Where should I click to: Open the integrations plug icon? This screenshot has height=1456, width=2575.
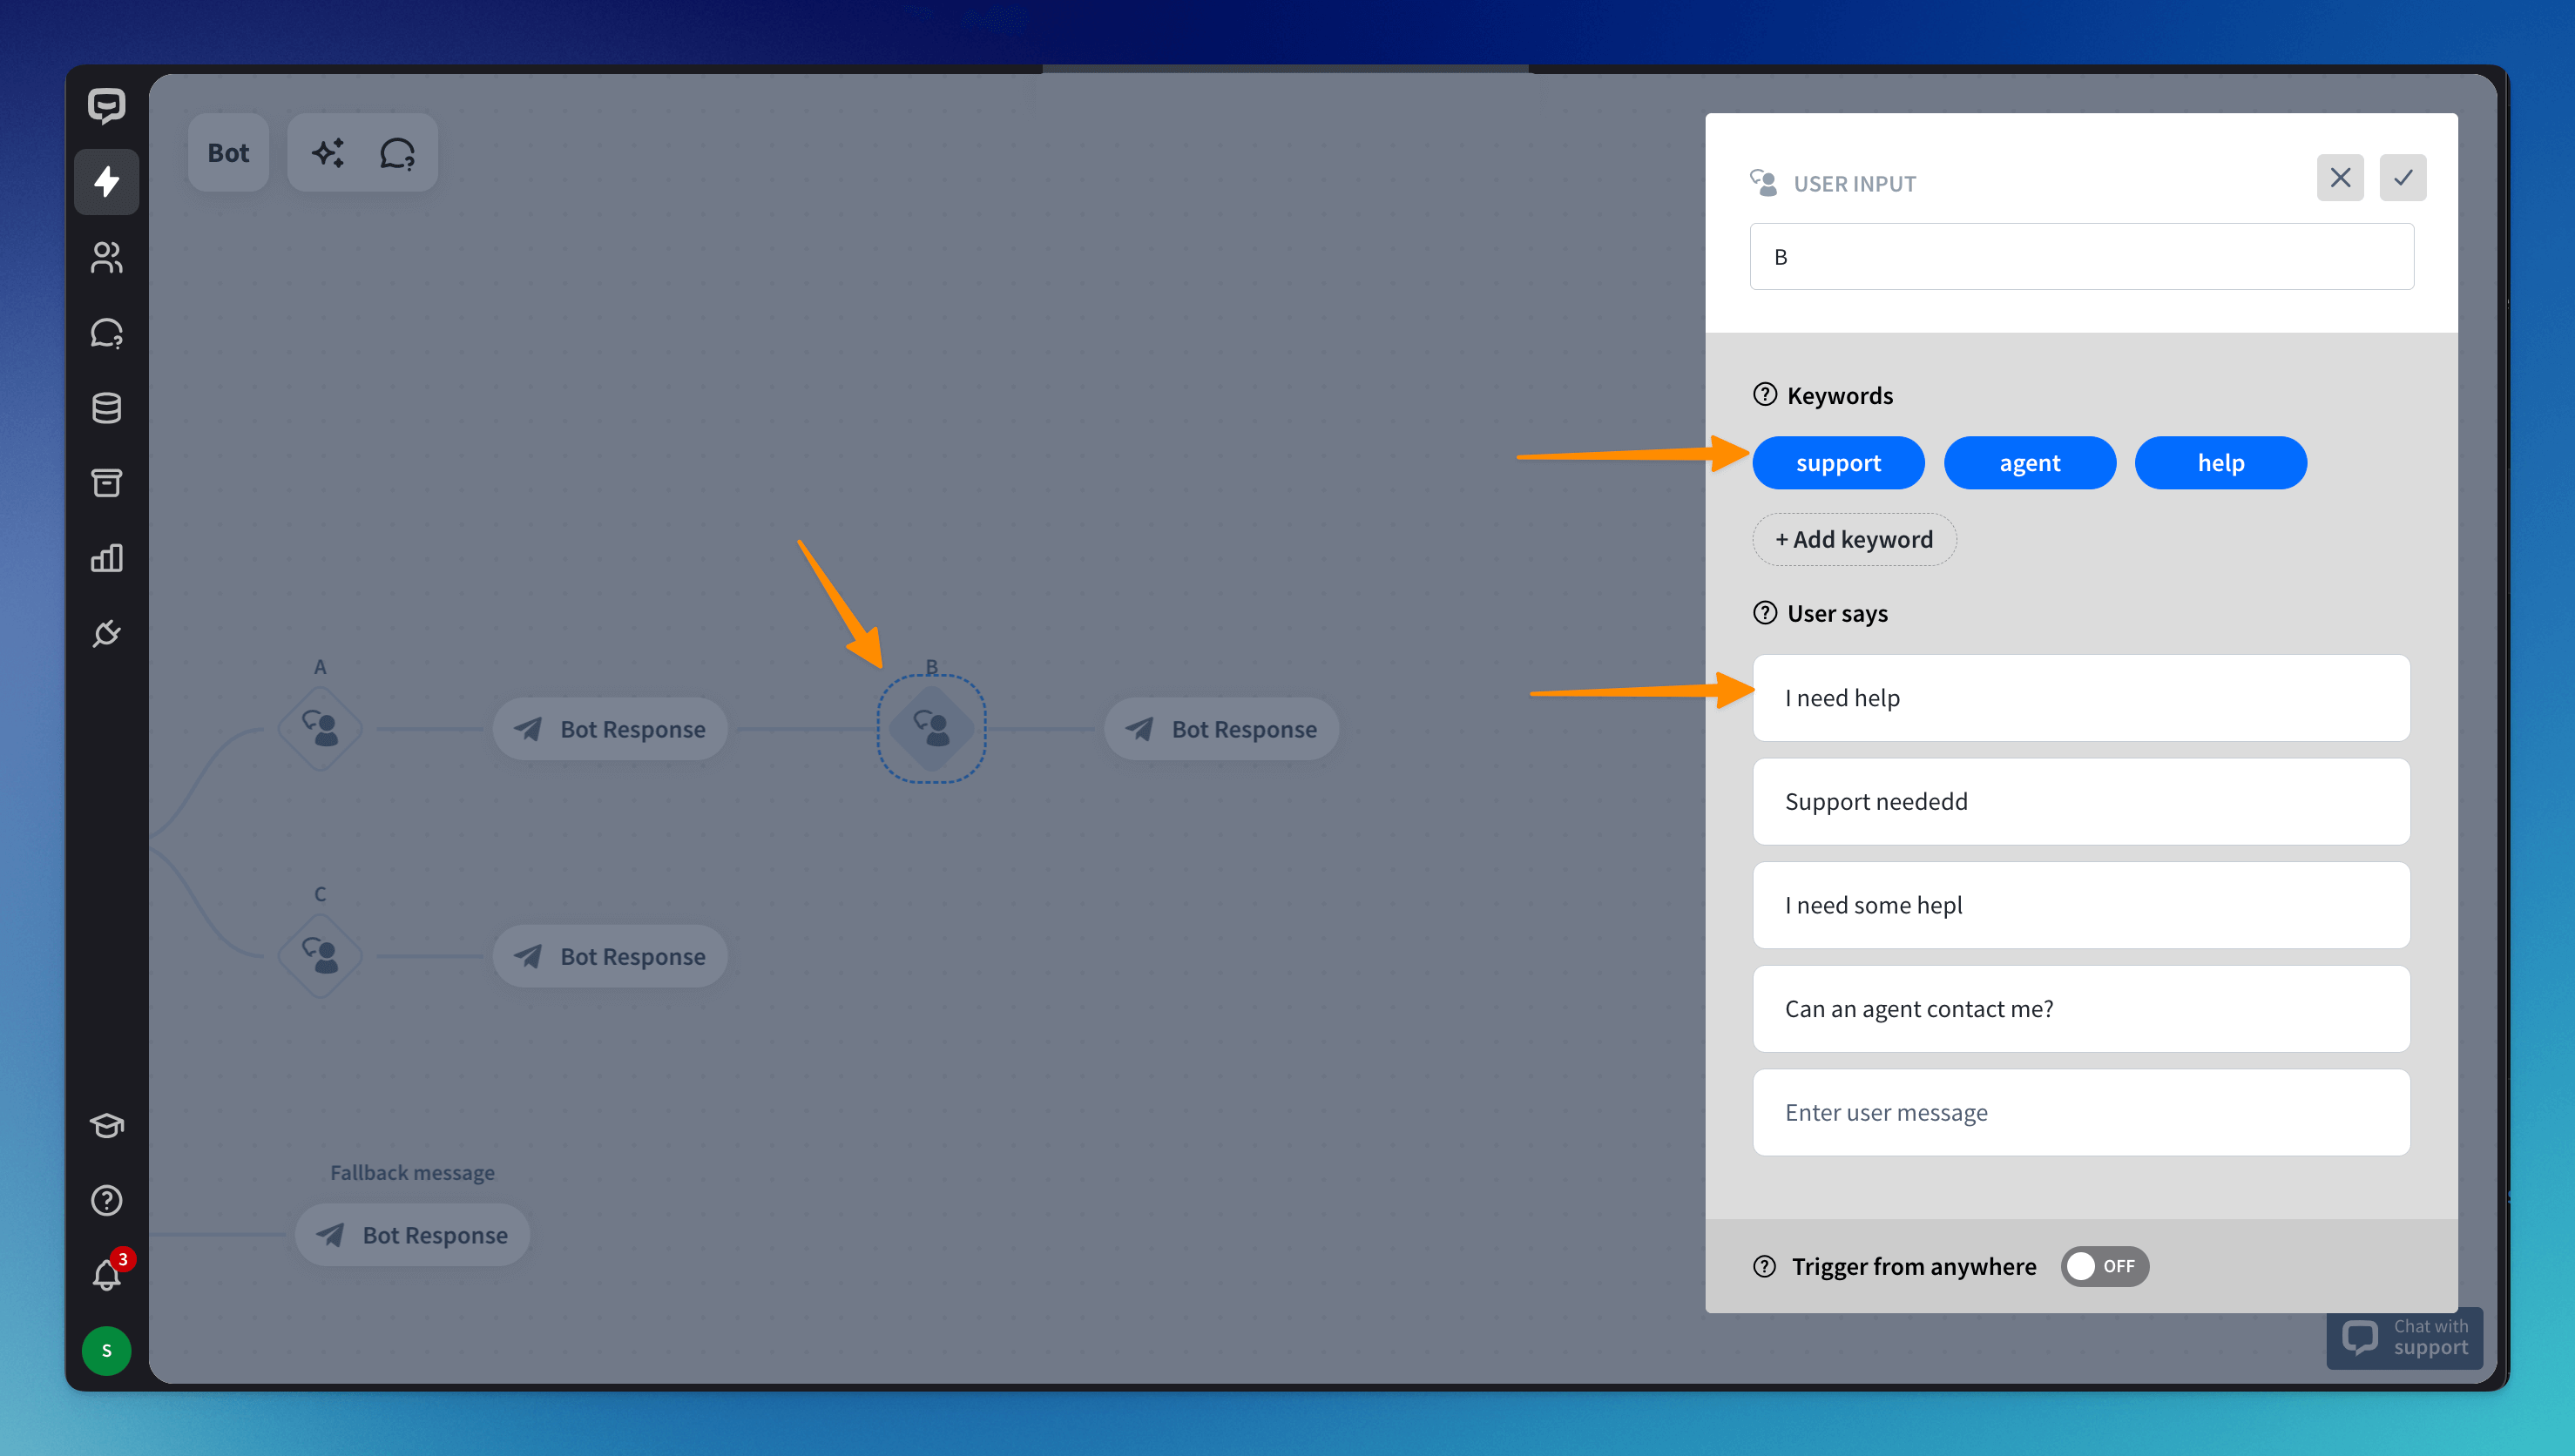(106, 633)
